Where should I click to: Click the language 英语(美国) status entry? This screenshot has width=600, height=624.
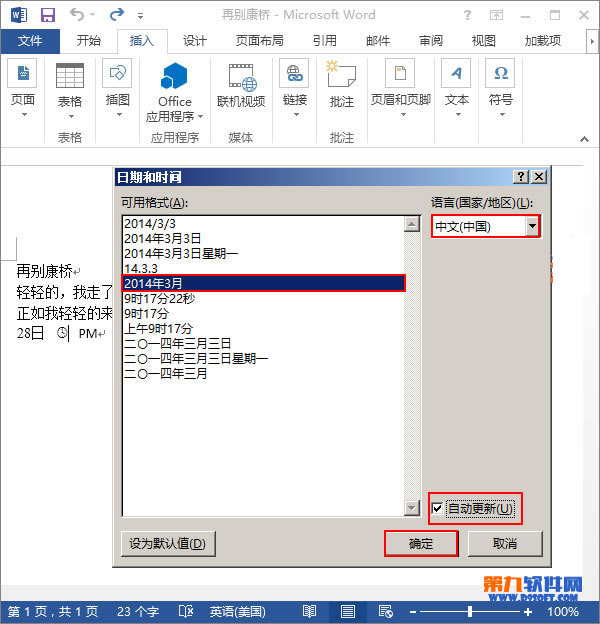[x=238, y=611]
